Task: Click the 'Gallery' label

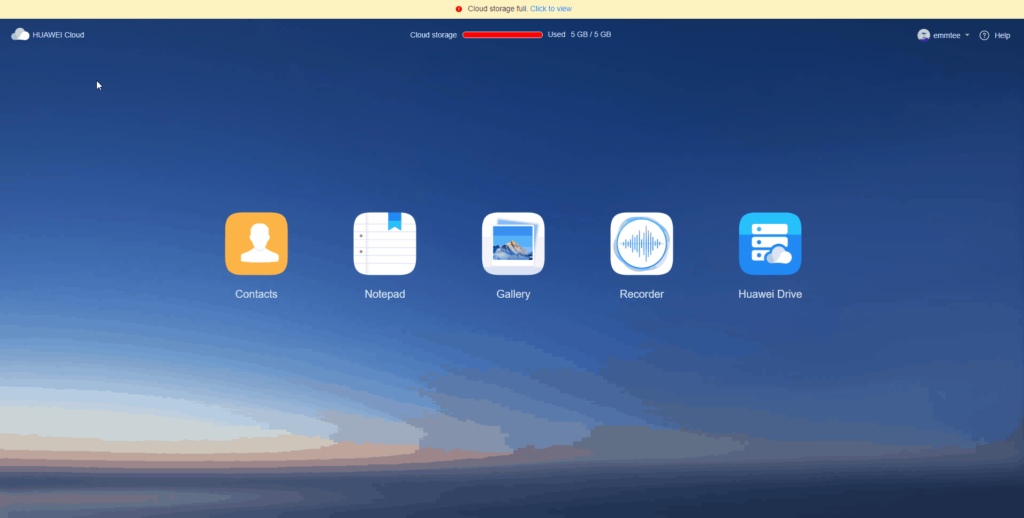Action: [513, 294]
